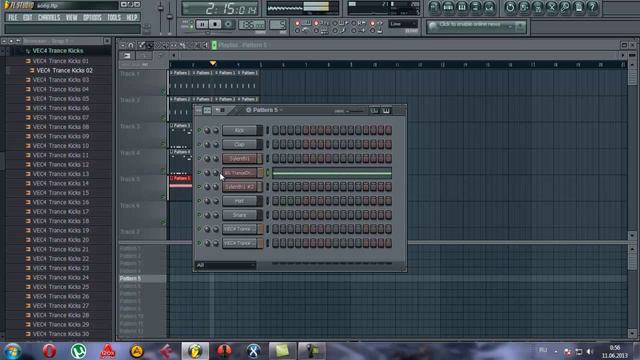
Task: Open the HELP menu
Action: click(x=131, y=18)
